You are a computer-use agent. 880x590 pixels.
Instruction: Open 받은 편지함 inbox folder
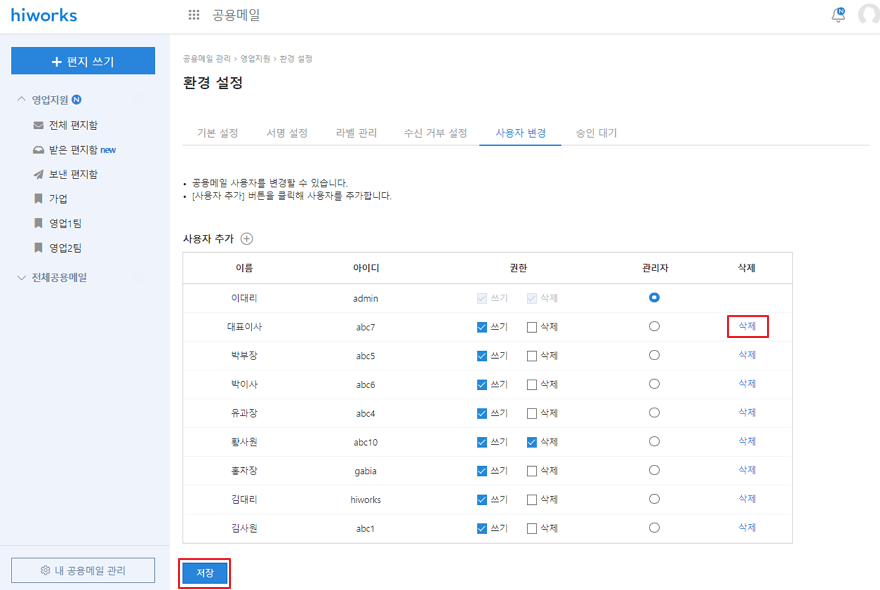pos(38,150)
